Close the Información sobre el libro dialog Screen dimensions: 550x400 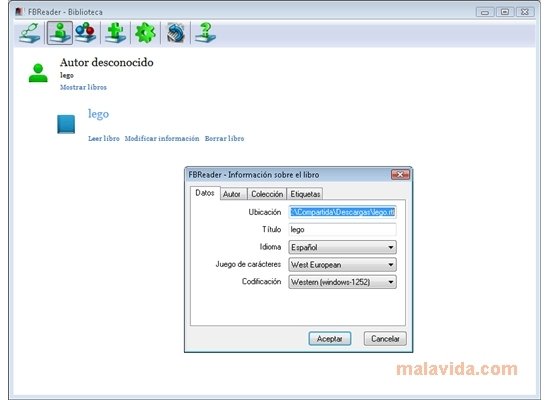(x=400, y=174)
